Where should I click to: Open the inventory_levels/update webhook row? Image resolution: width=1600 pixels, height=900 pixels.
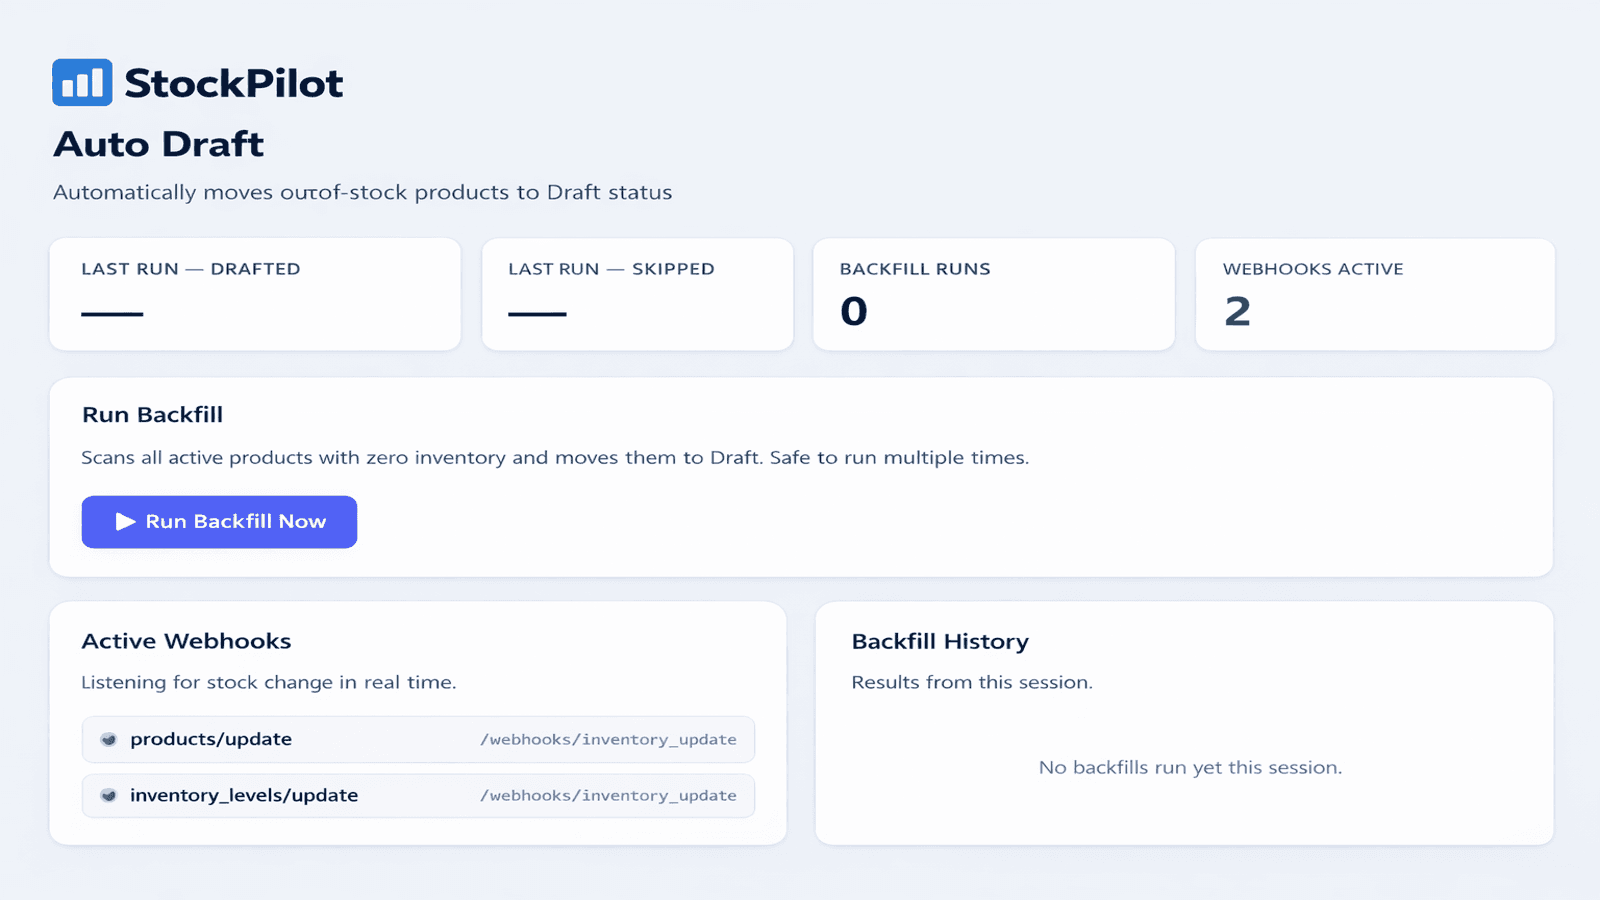click(x=418, y=796)
